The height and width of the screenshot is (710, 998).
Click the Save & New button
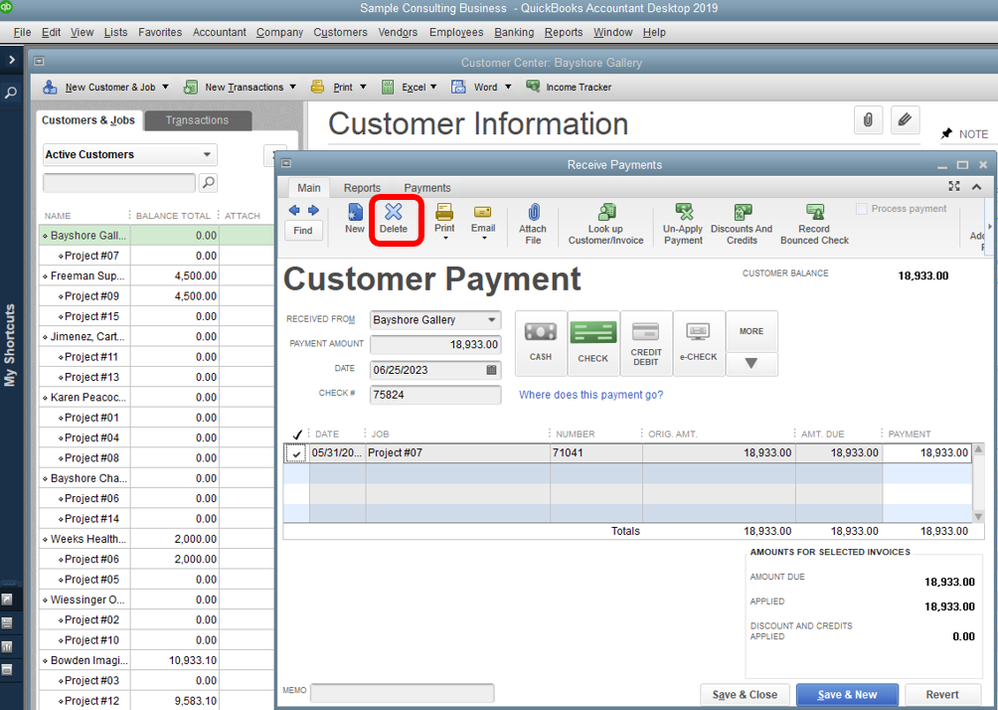(x=847, y=695)
